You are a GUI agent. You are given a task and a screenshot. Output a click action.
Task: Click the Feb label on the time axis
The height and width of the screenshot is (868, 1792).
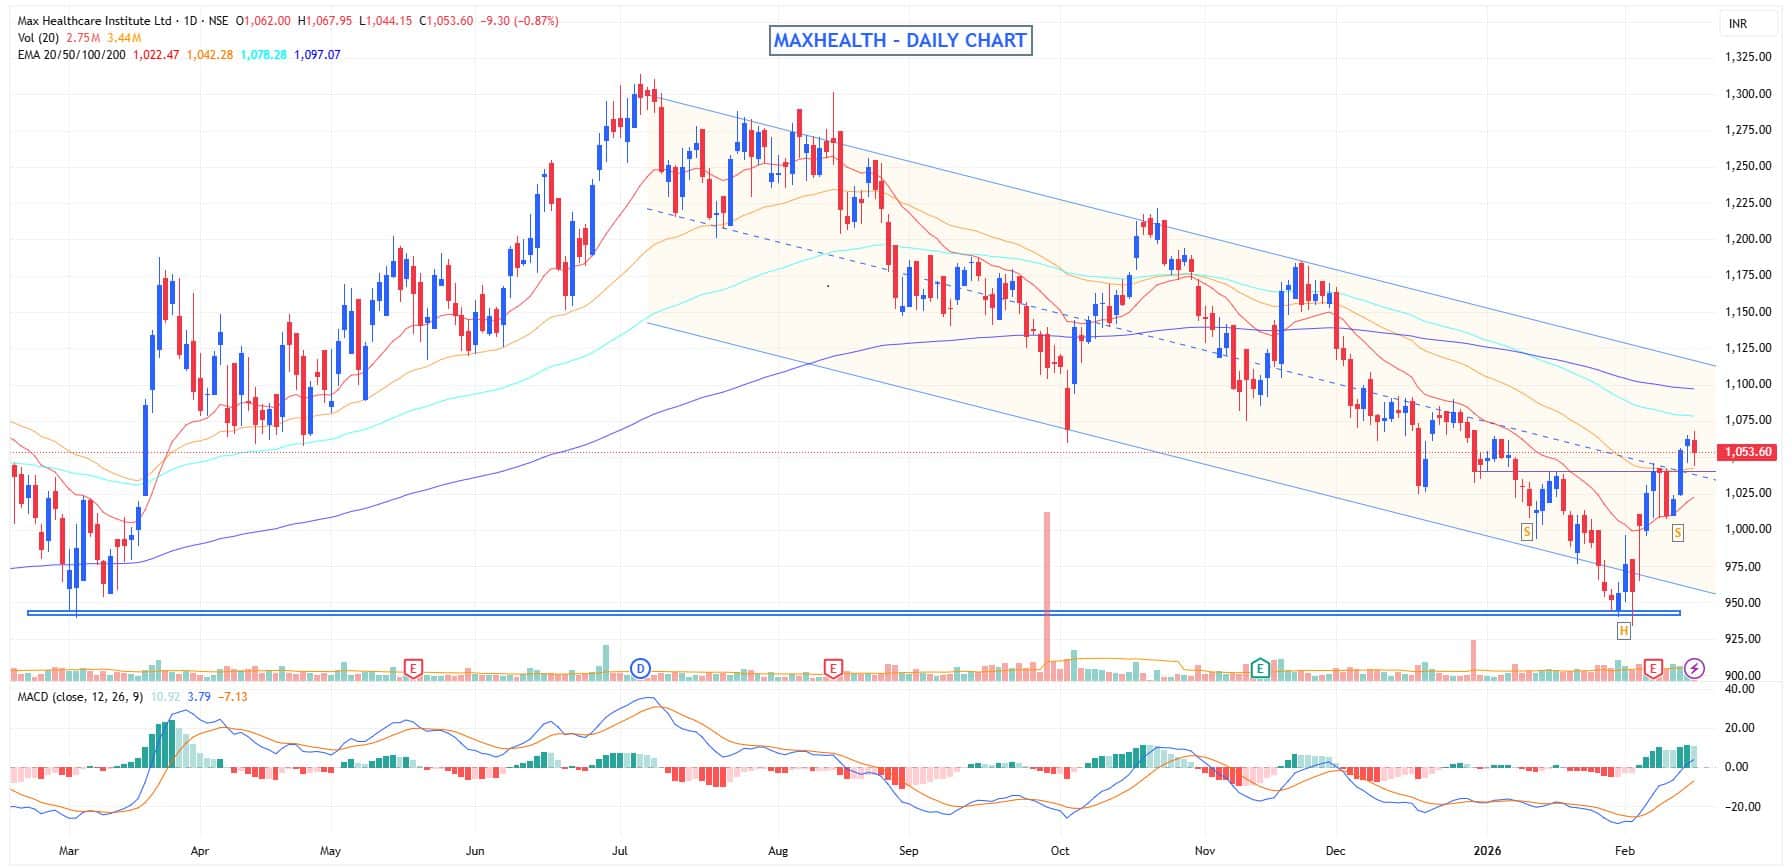coord(1625,851)
